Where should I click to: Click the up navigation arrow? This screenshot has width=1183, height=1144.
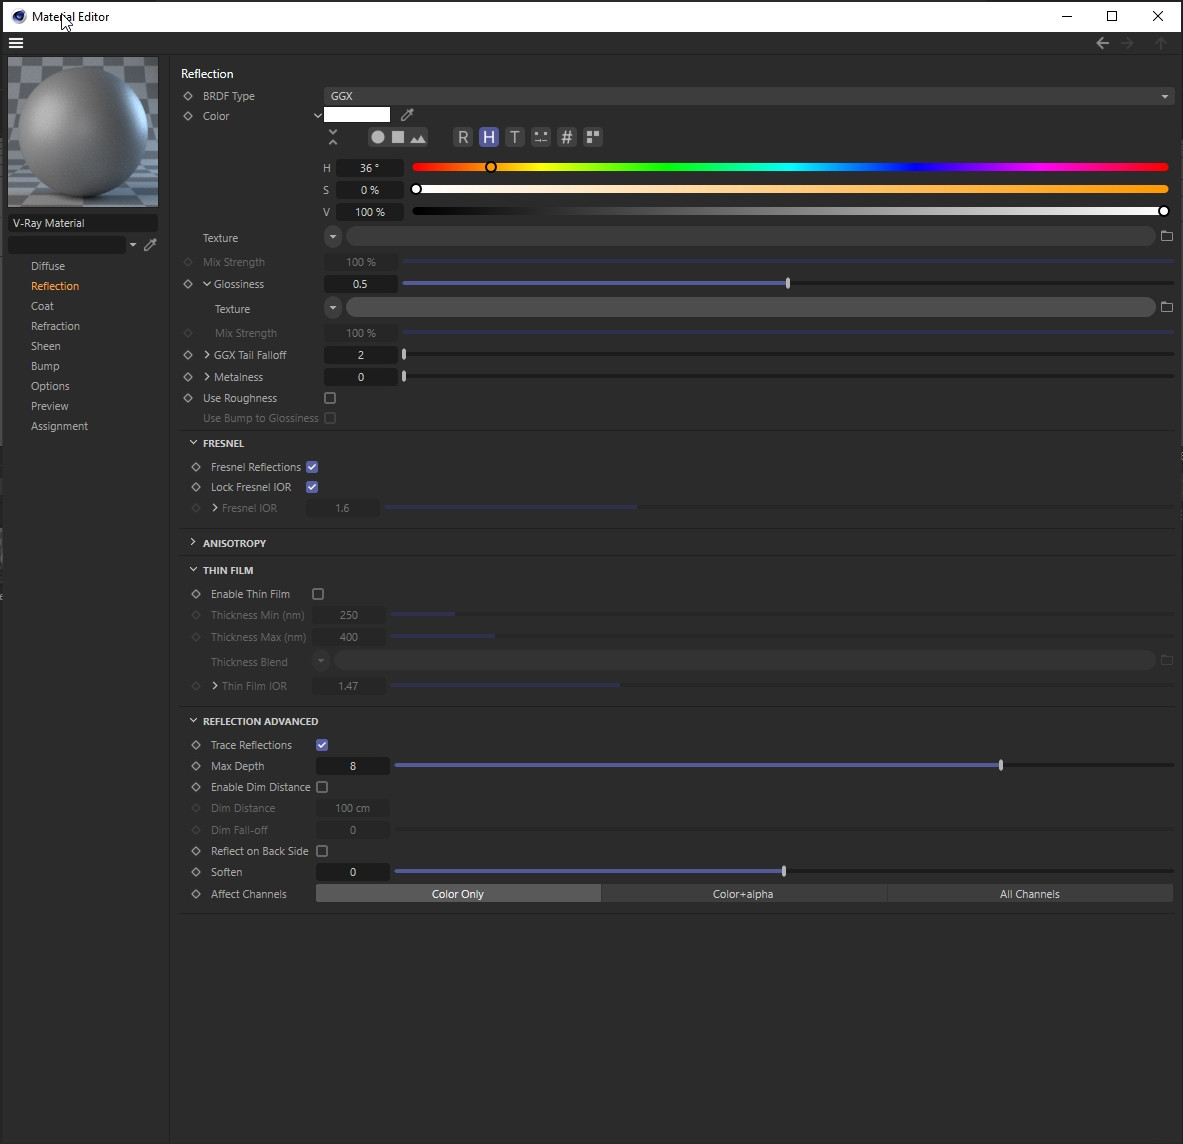[1161, 43]
